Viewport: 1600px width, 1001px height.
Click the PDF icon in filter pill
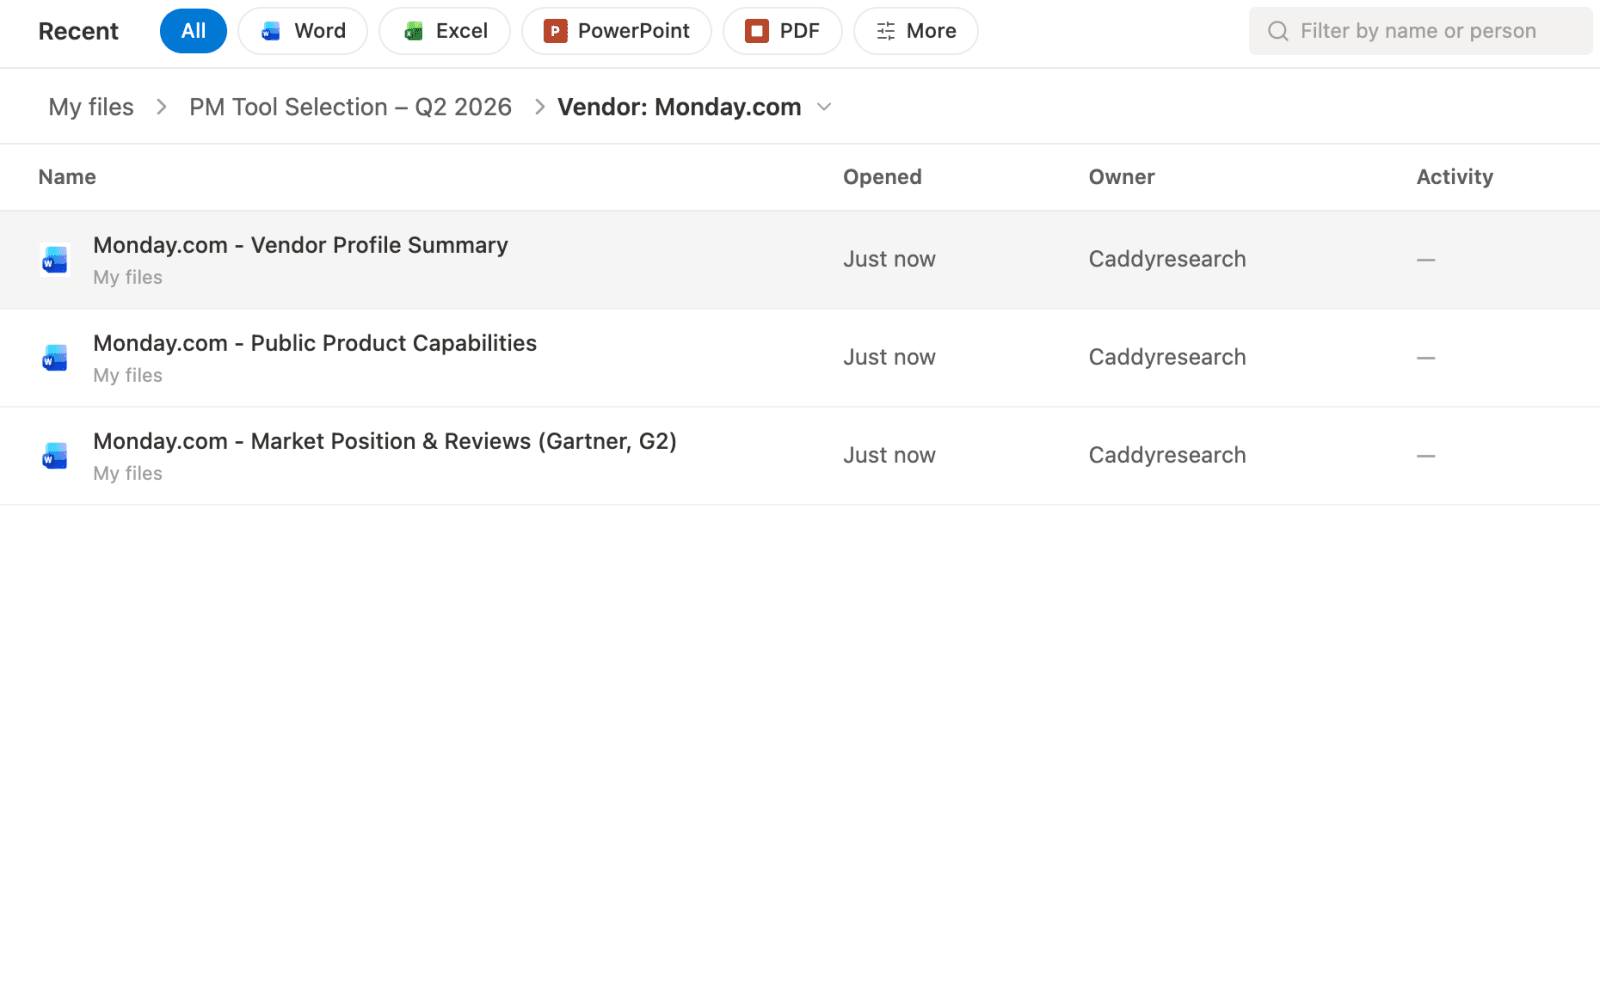[x=757, y=32]
